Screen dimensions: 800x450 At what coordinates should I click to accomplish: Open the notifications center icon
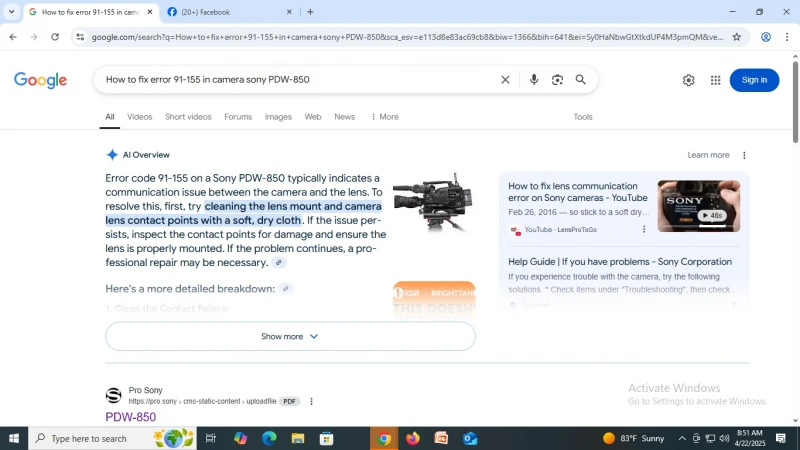point(781,438)
